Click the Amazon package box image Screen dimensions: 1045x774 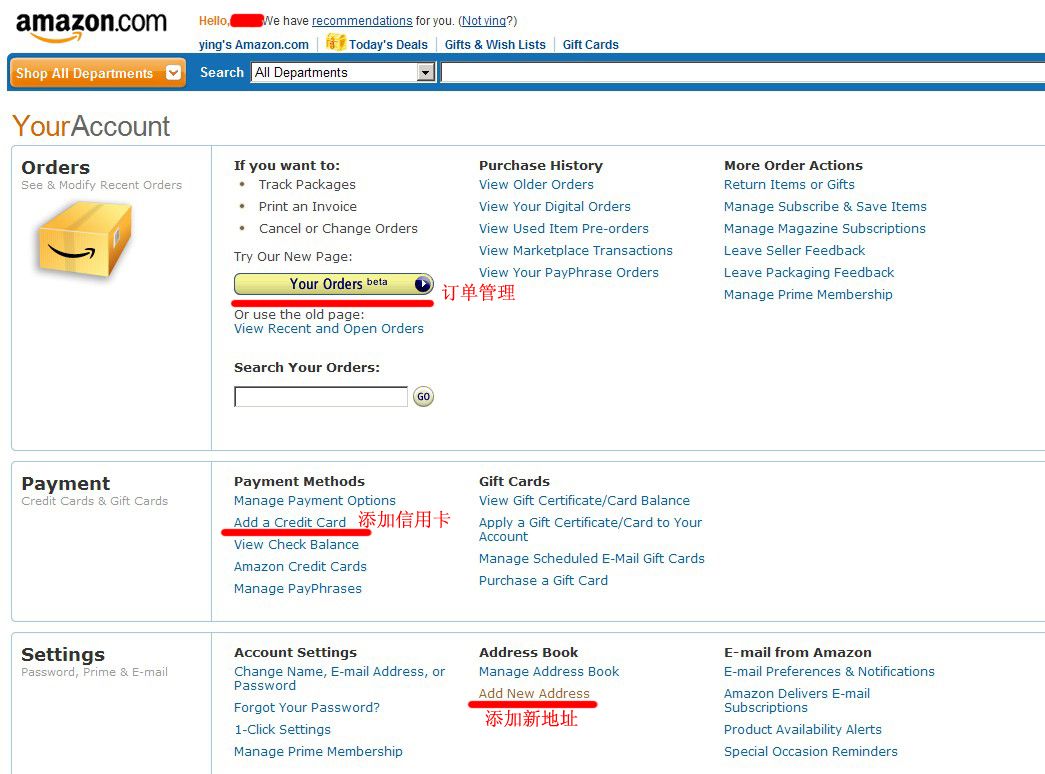pyautogui.click(x=85, y=239)
